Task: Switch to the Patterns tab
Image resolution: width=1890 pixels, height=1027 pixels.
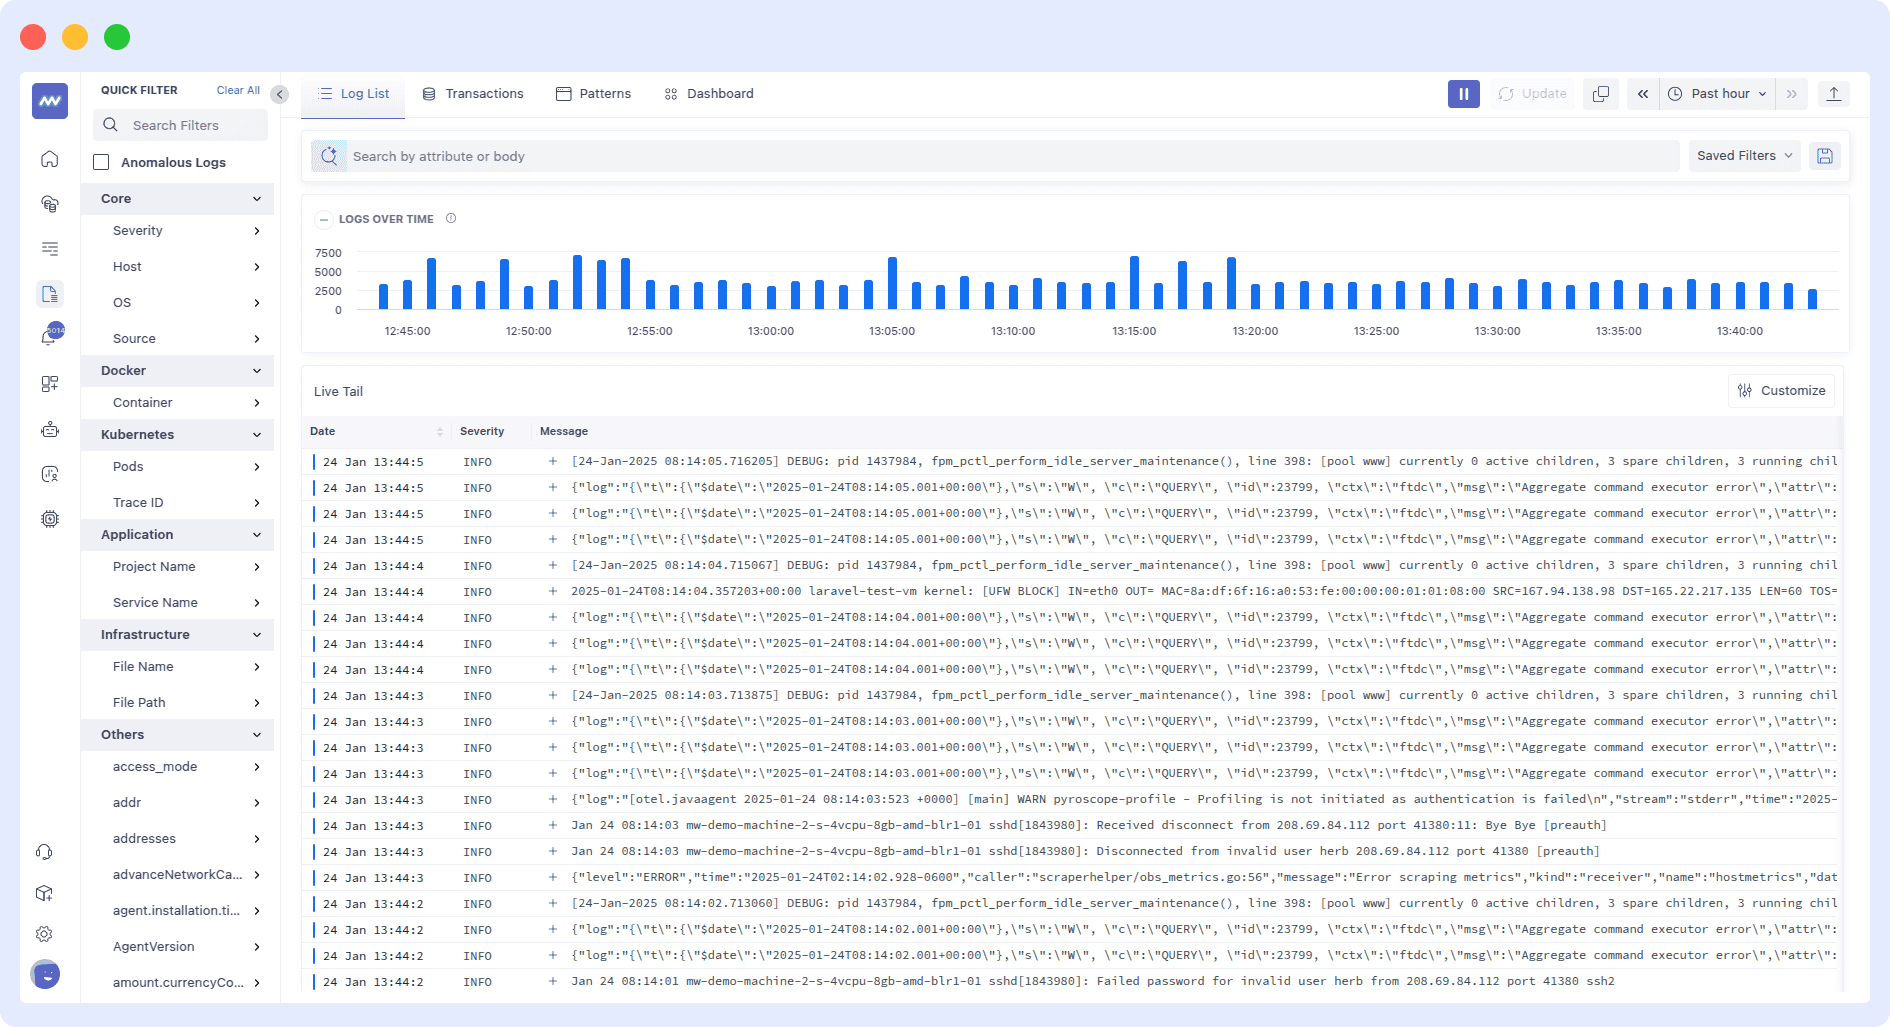Action: tap(593, 93)
